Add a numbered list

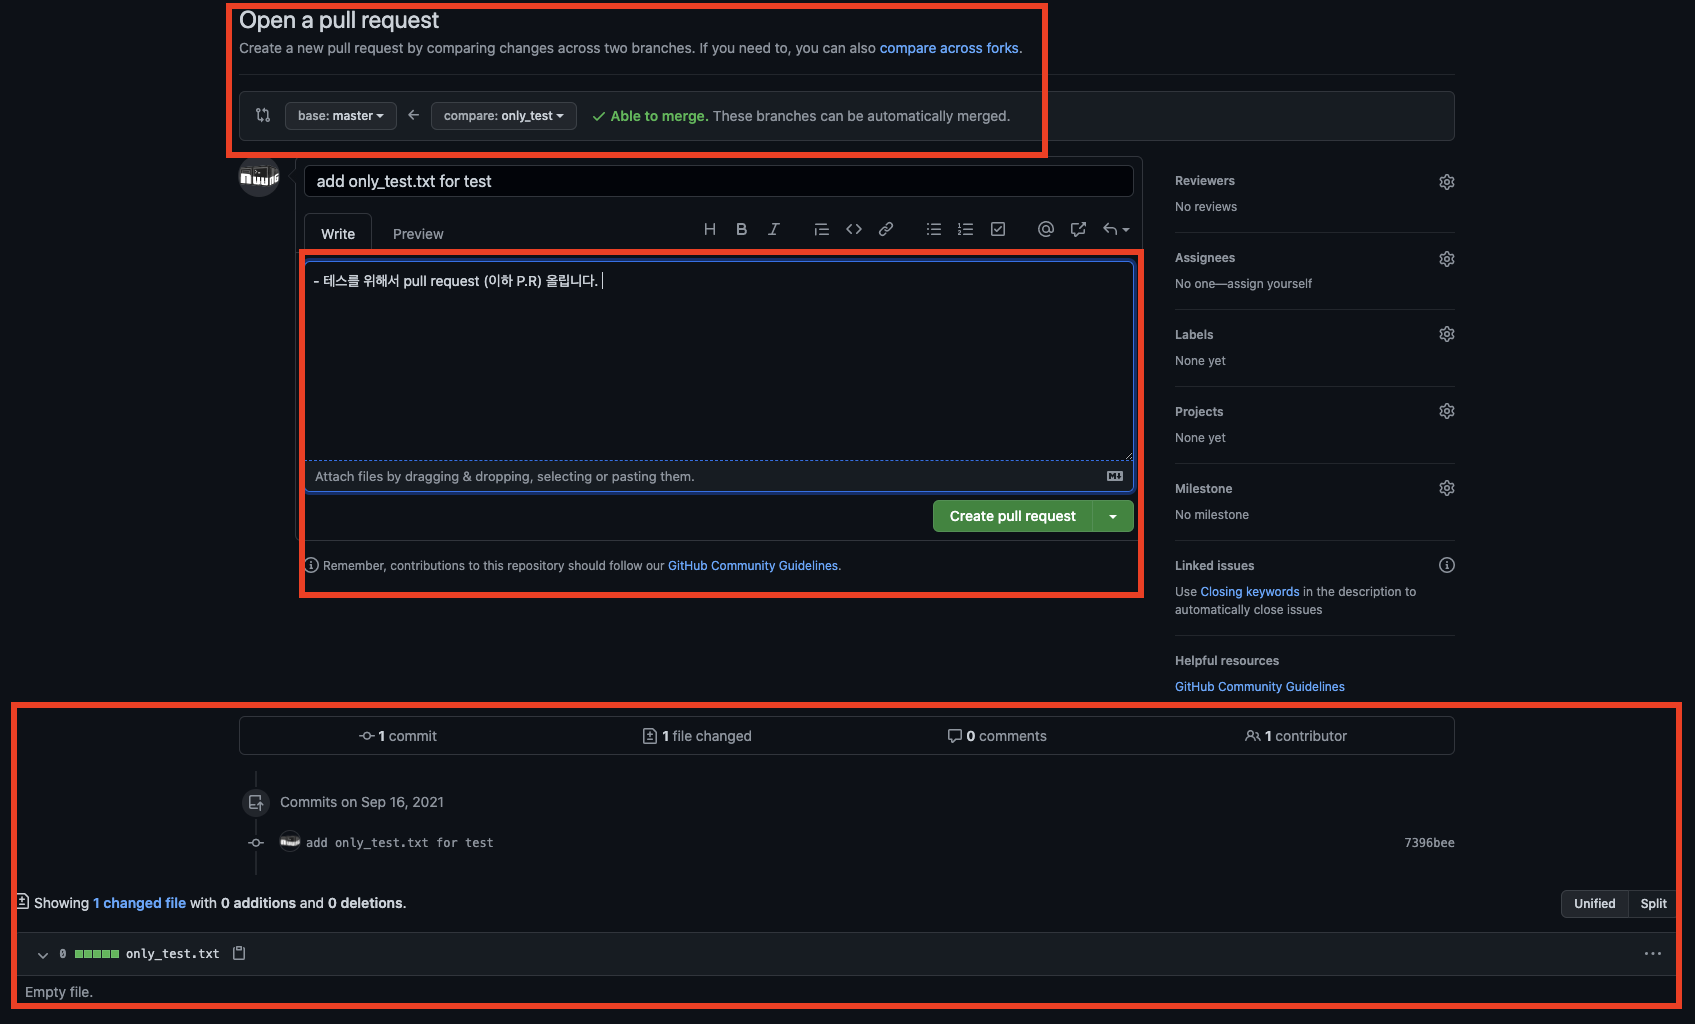tap(966, 229)
